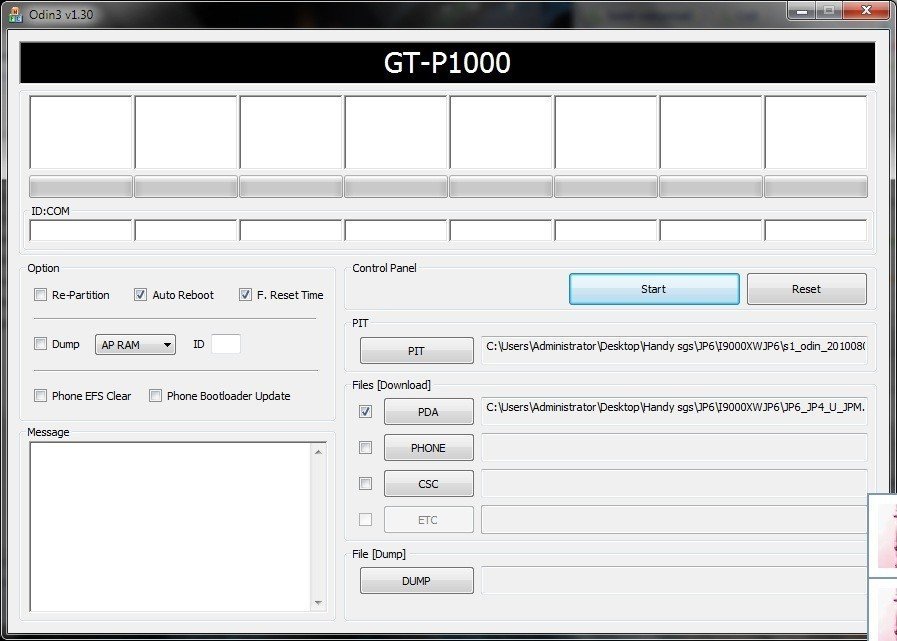This screenshot has width=897, height=641.
Task: Click the PDA file path field
Action: 674,411
